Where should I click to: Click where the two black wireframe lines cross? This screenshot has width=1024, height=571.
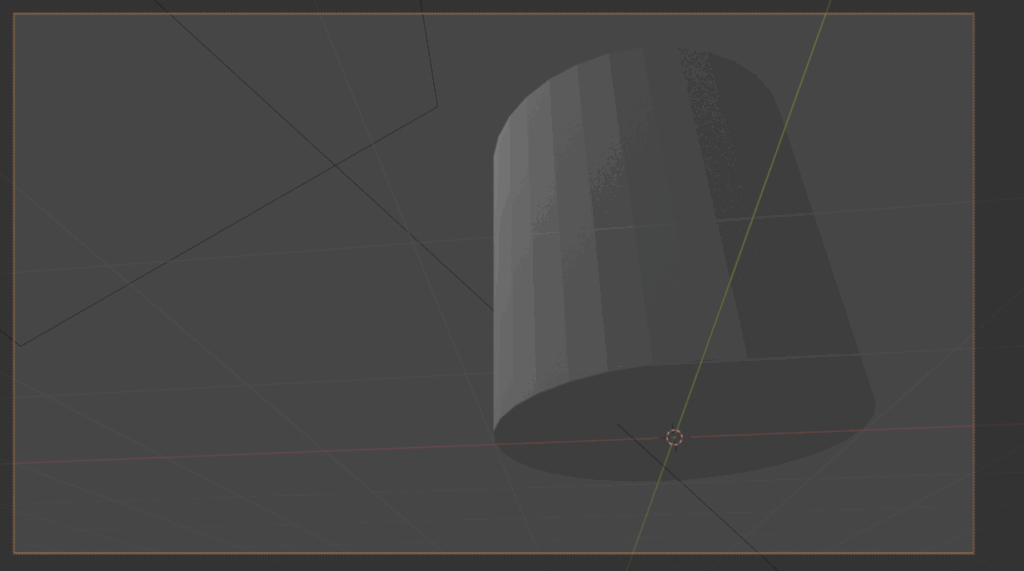coord(335,165)
